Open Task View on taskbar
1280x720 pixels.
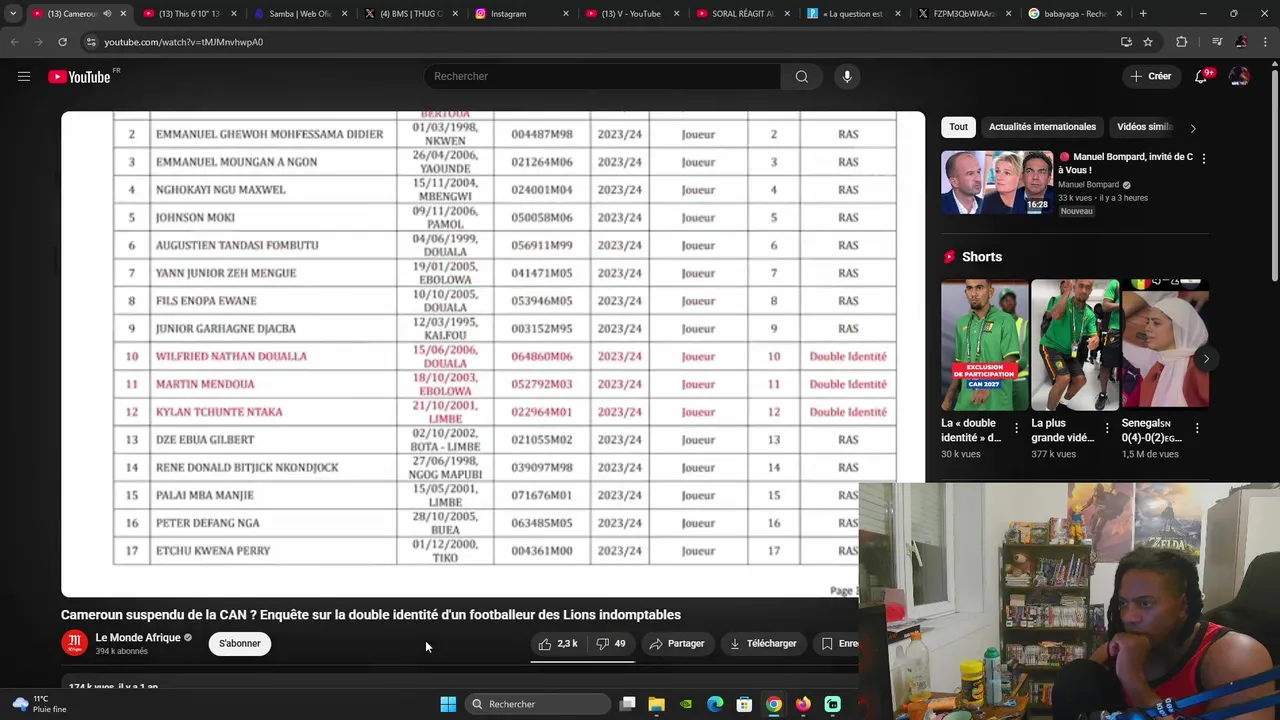pyautogui.click(x=627, y=704)
